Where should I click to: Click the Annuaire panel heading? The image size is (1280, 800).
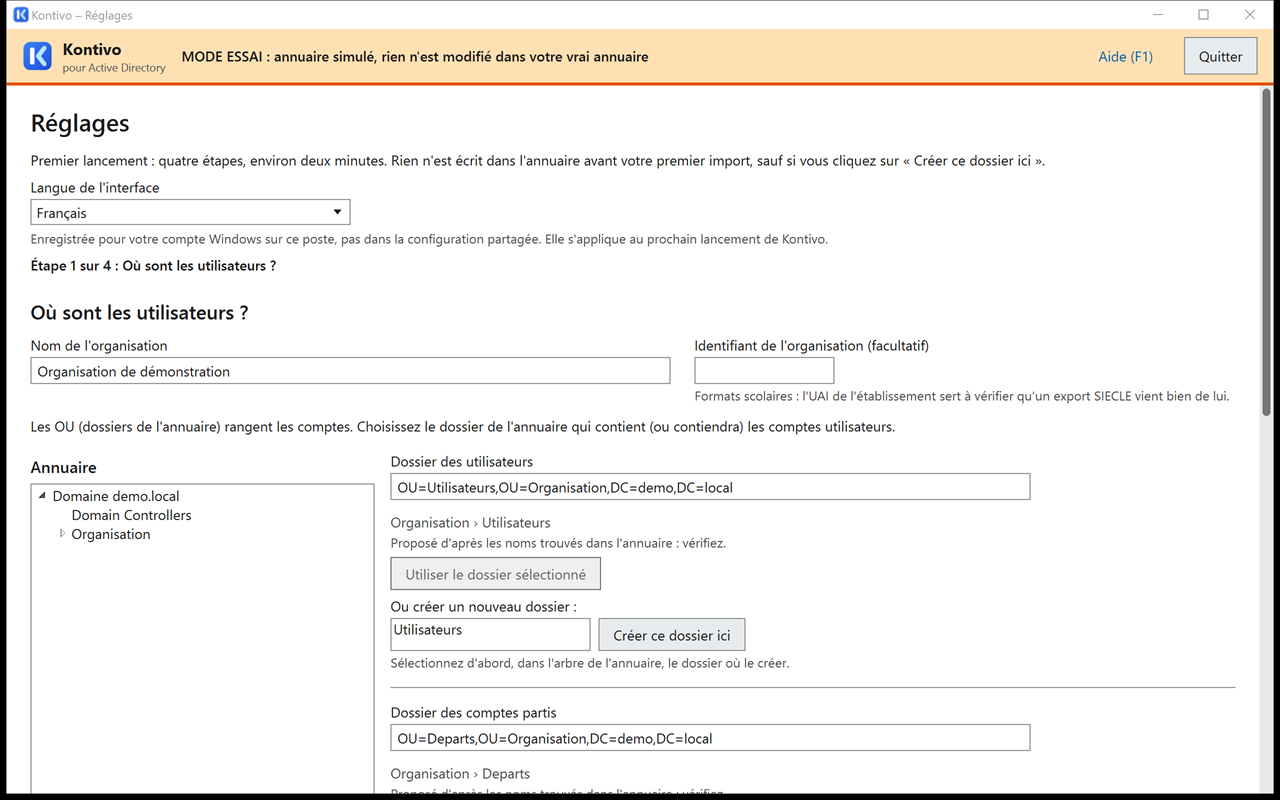point(64,467)
